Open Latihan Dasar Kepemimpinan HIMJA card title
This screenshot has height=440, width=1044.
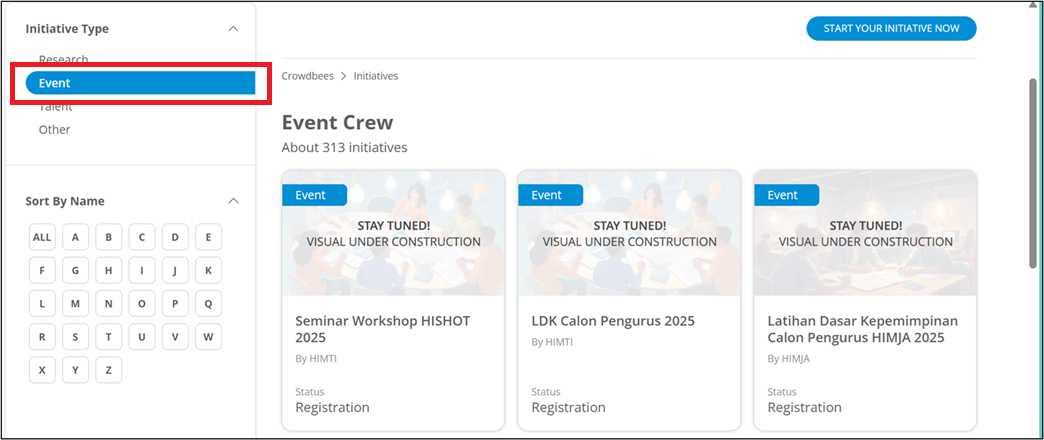coord(863,330)
